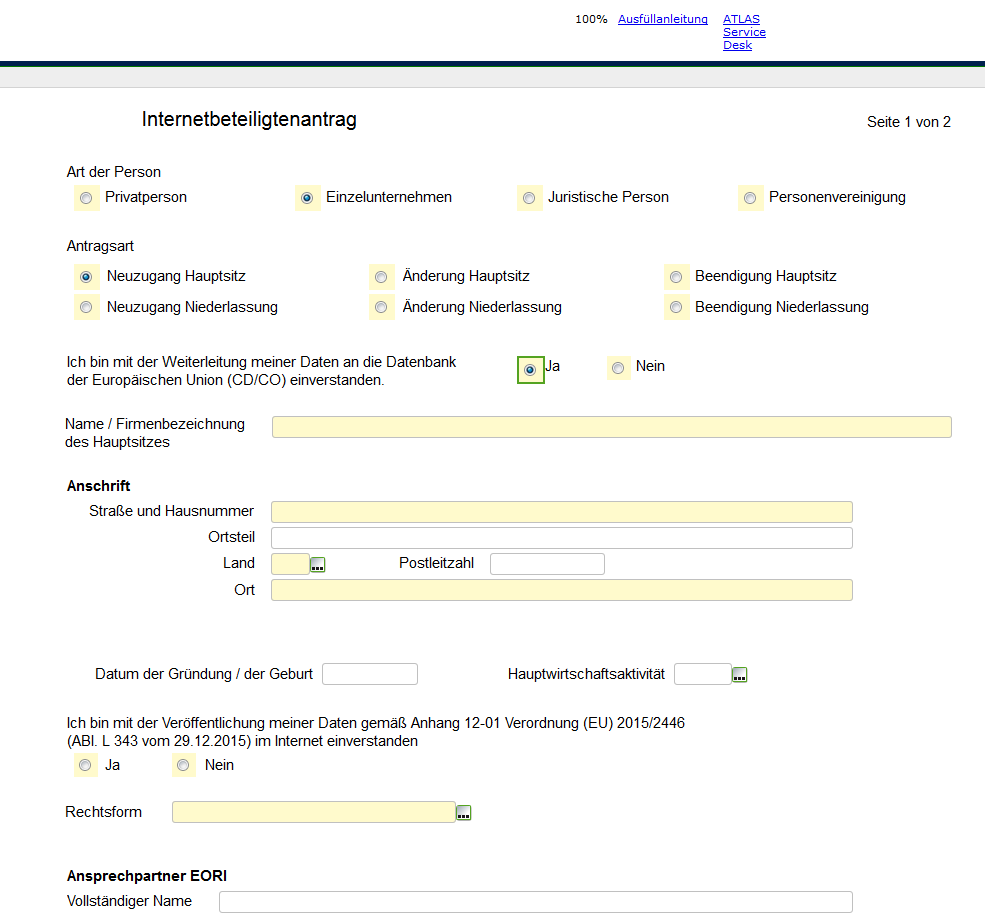985x915 pixels.
Task: Choose Nein for EU database forwarding
Action: tap(618, 367)
